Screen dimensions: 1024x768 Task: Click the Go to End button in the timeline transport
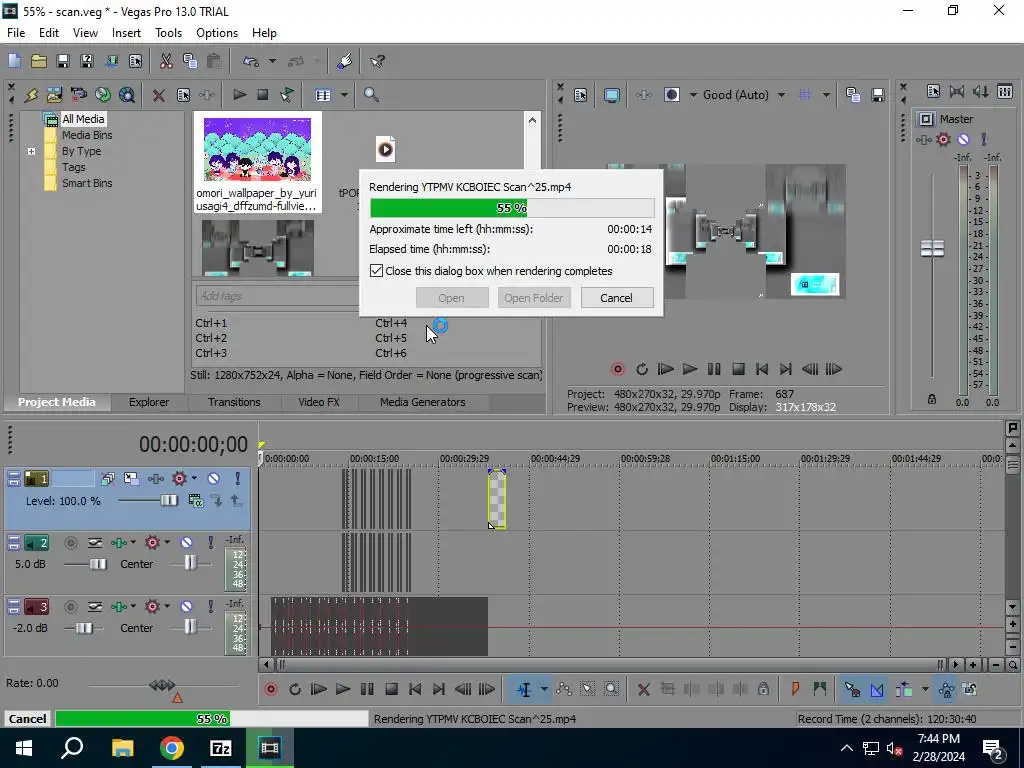(439, 689)
